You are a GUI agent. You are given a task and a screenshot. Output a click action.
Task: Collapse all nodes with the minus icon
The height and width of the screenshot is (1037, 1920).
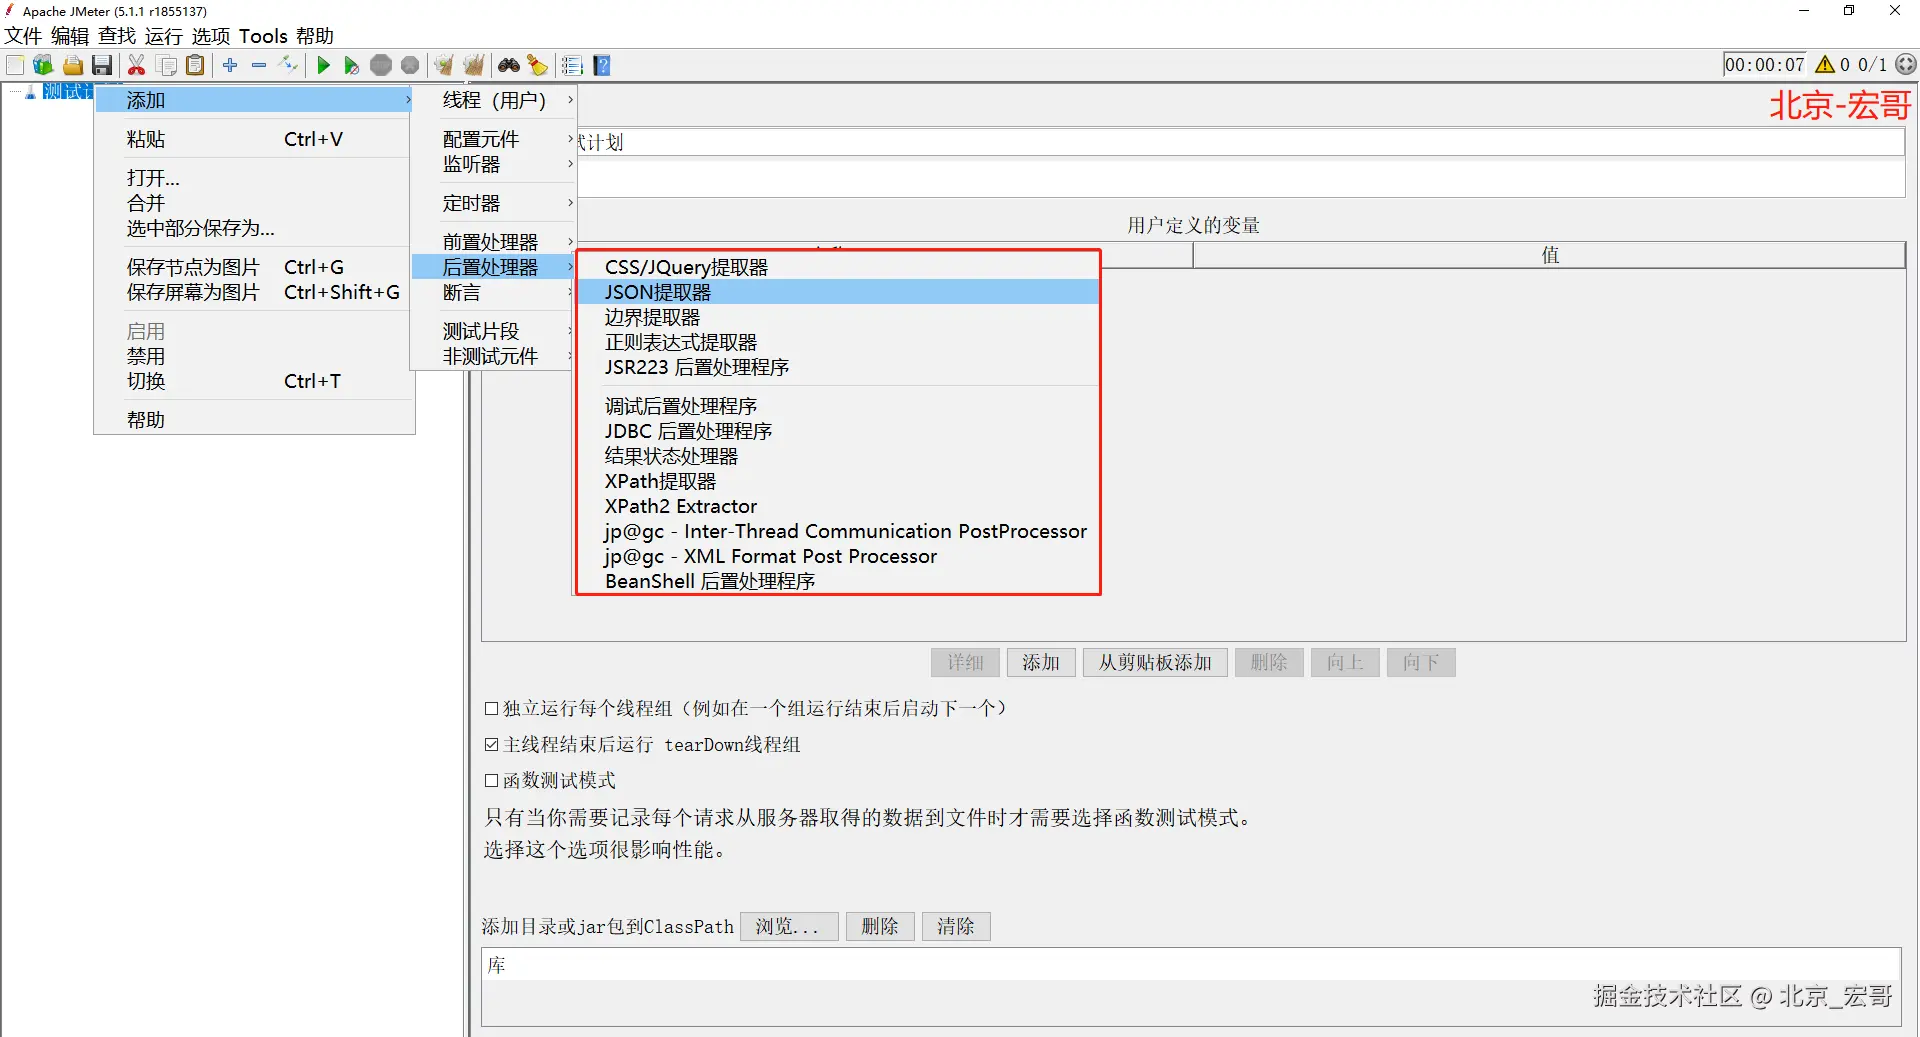click(259, 66)
